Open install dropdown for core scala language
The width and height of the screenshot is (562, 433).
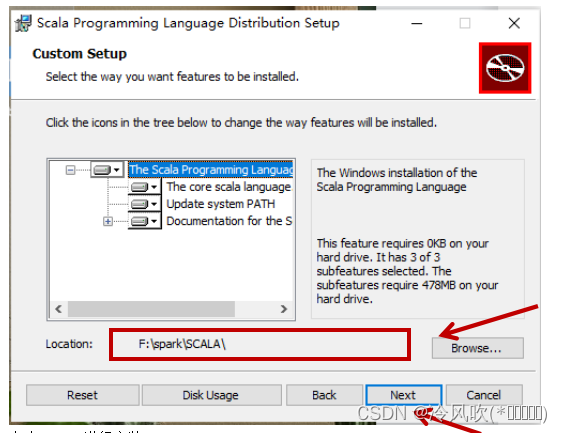point(144,187)
